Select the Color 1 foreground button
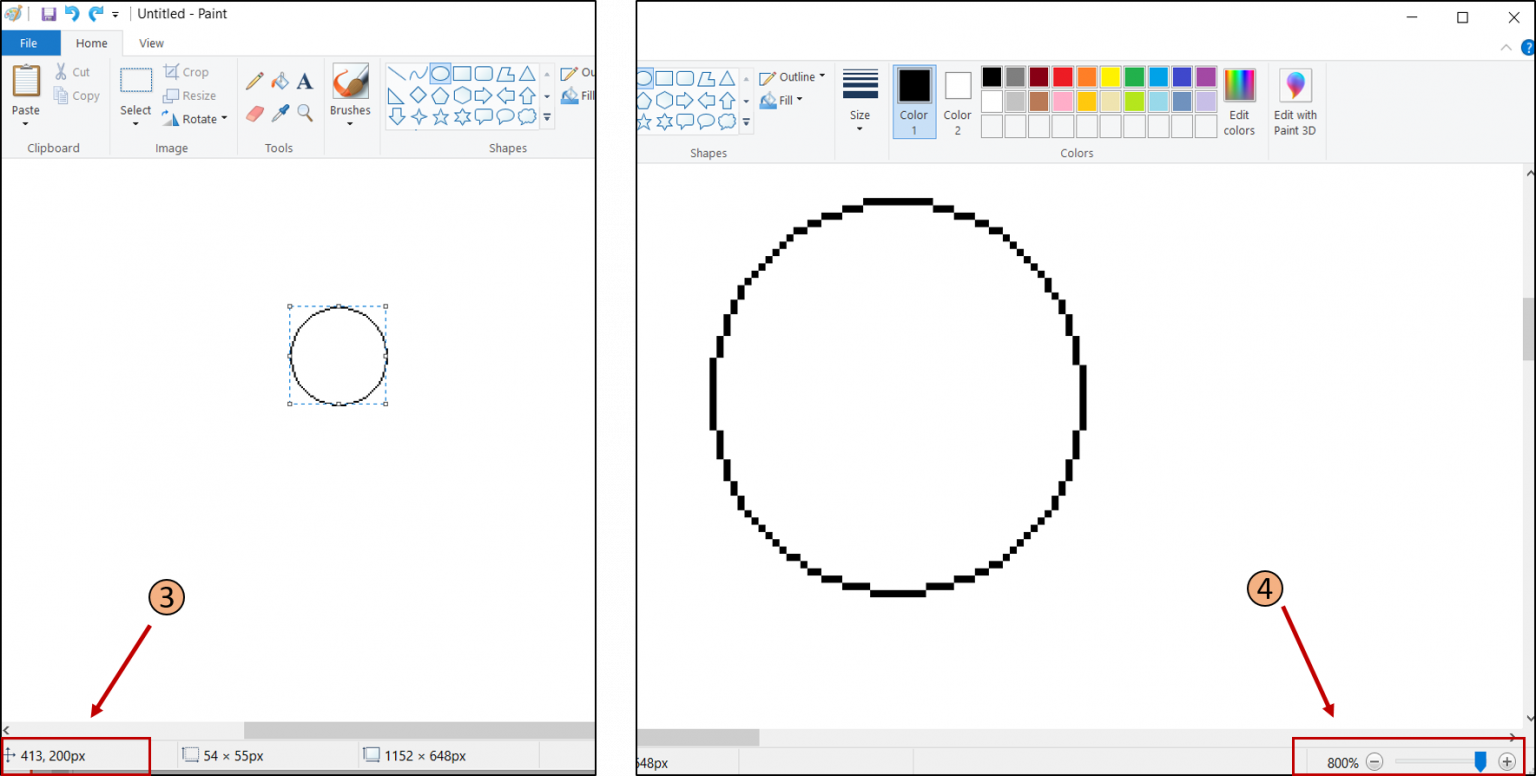This screenshot has height=776, width=1536. (914, 101)
